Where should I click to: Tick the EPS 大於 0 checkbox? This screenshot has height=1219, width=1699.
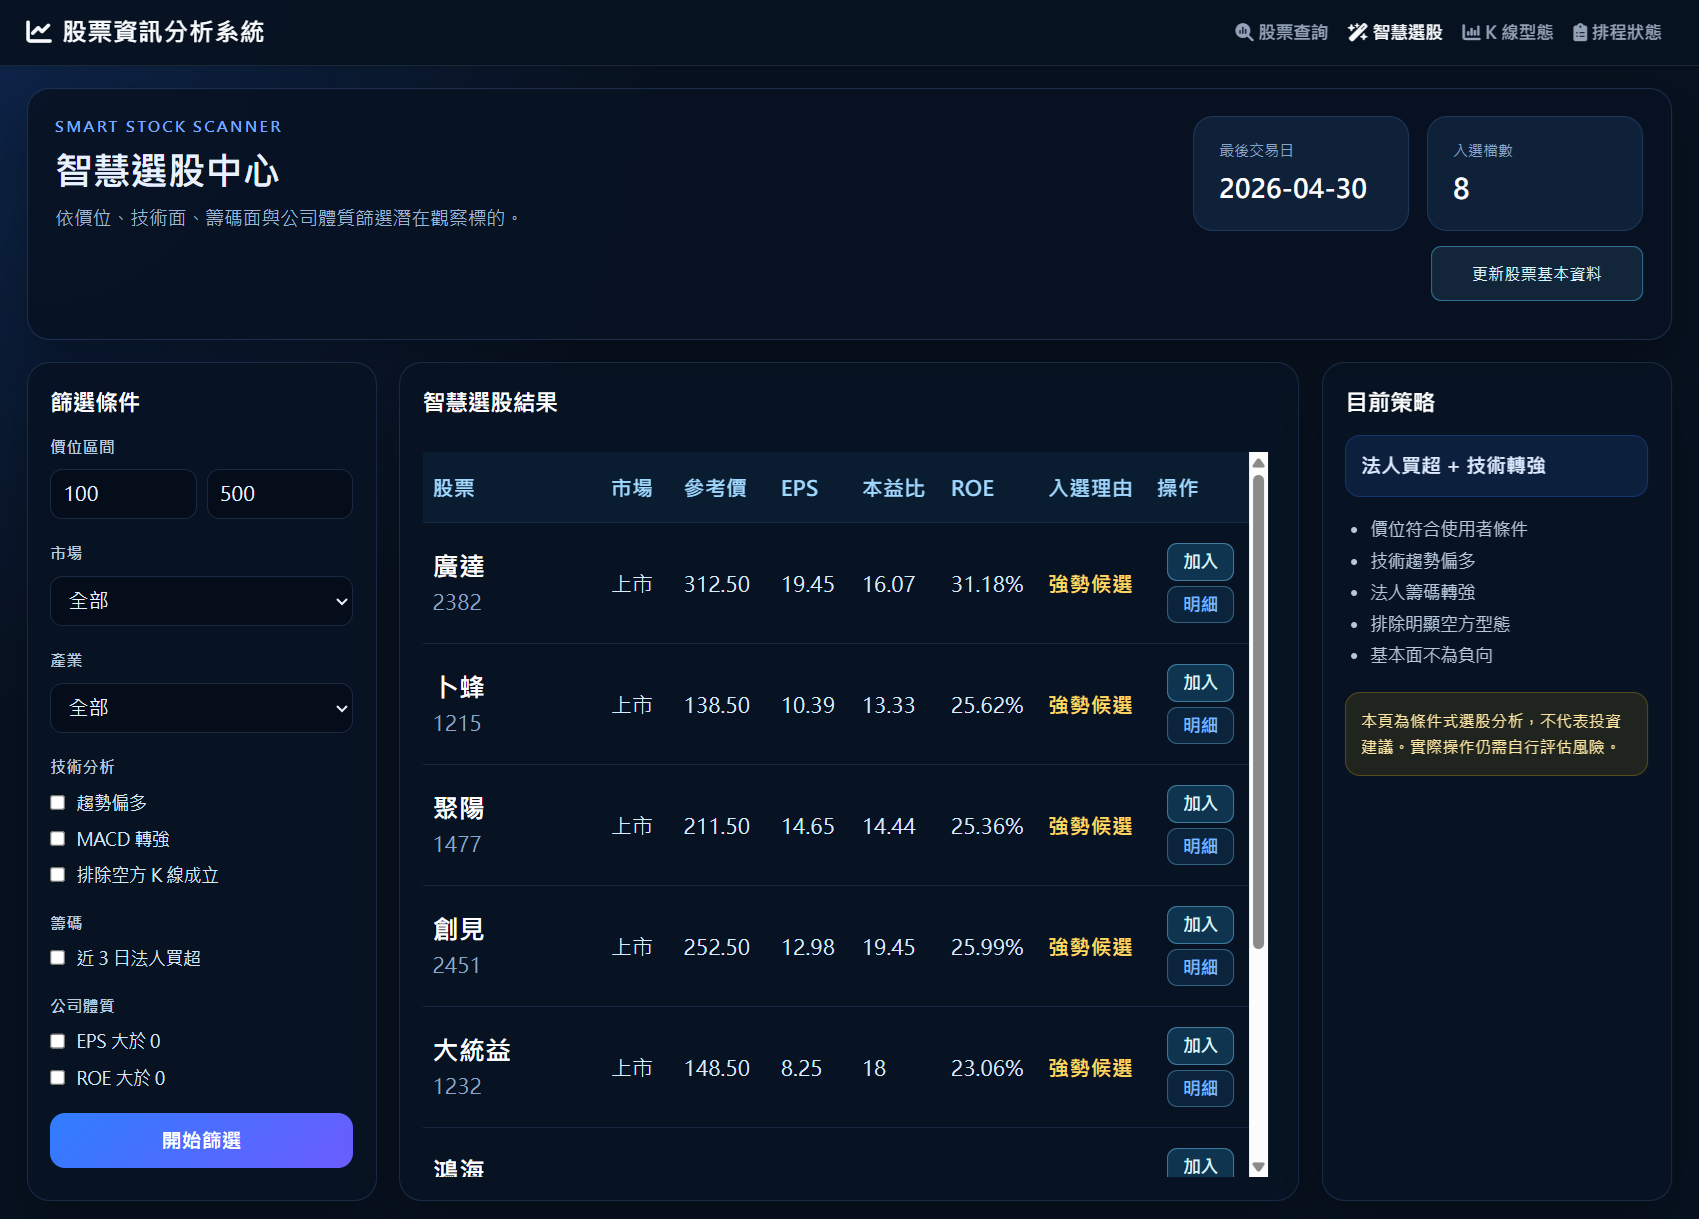click(58, 1041)
